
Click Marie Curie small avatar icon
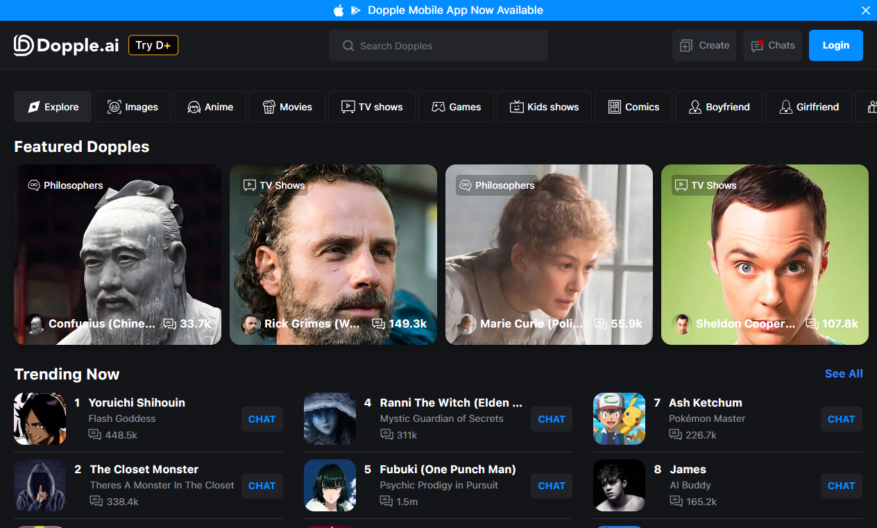click(x=466, y=324)
